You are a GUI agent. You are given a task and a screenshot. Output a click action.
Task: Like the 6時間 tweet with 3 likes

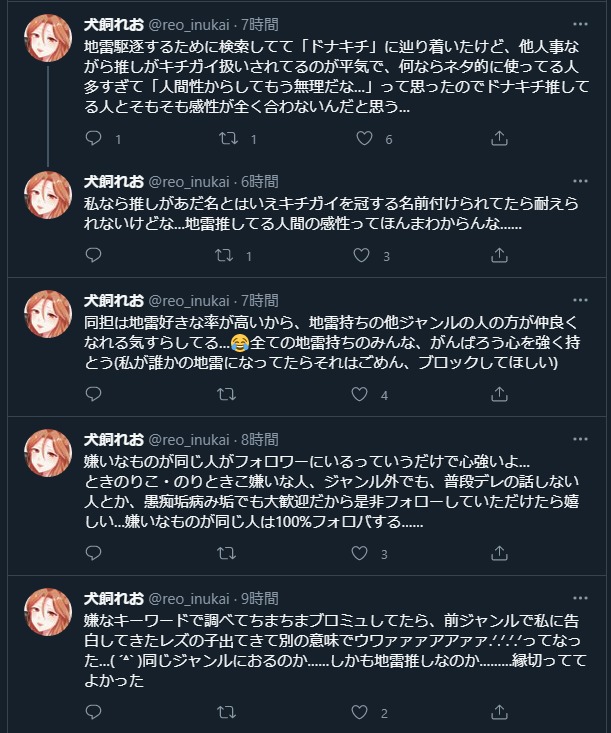pos(364,256)
